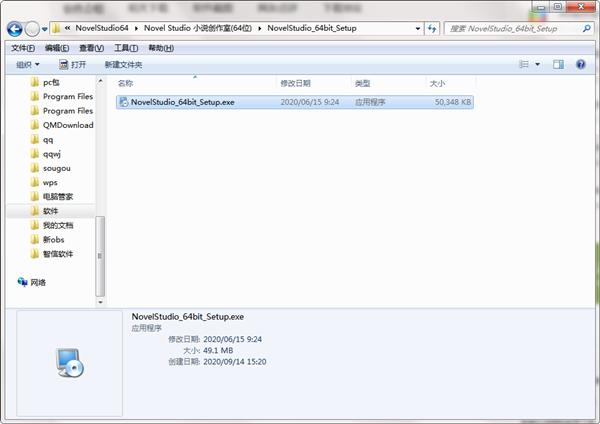This screenshot has height=424, width=600.
Task: Select the first Program Files folder
Action: coord(68,96)
